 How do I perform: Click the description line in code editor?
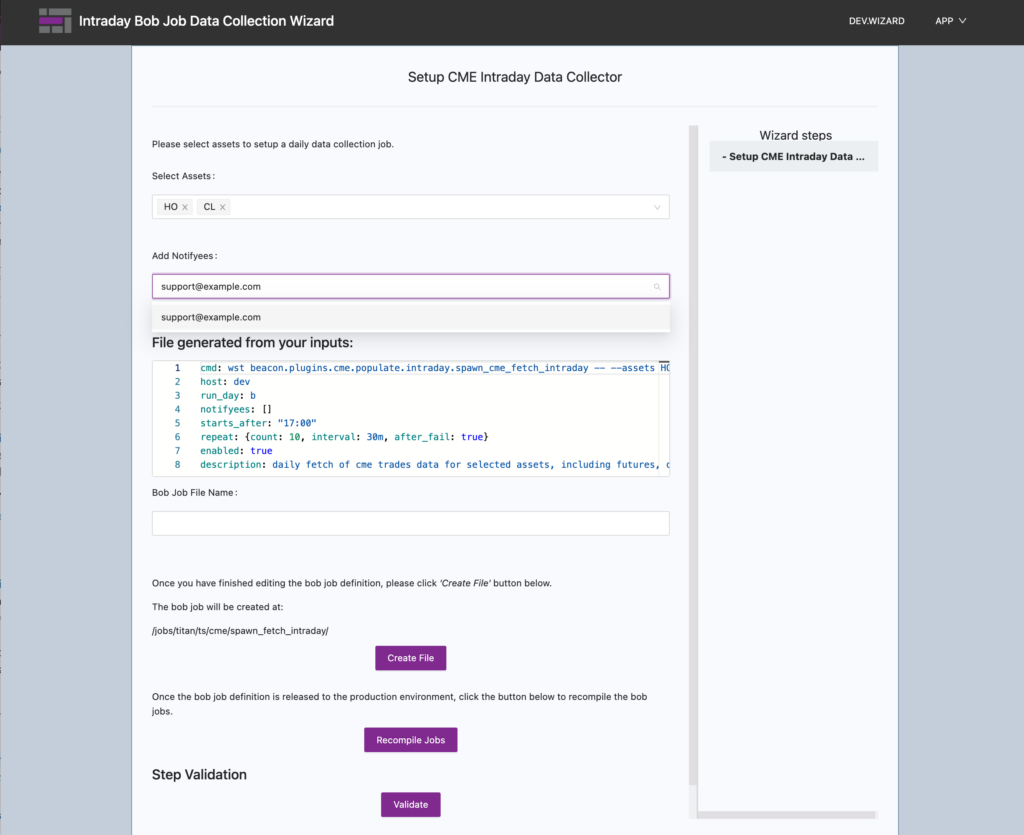434,465
